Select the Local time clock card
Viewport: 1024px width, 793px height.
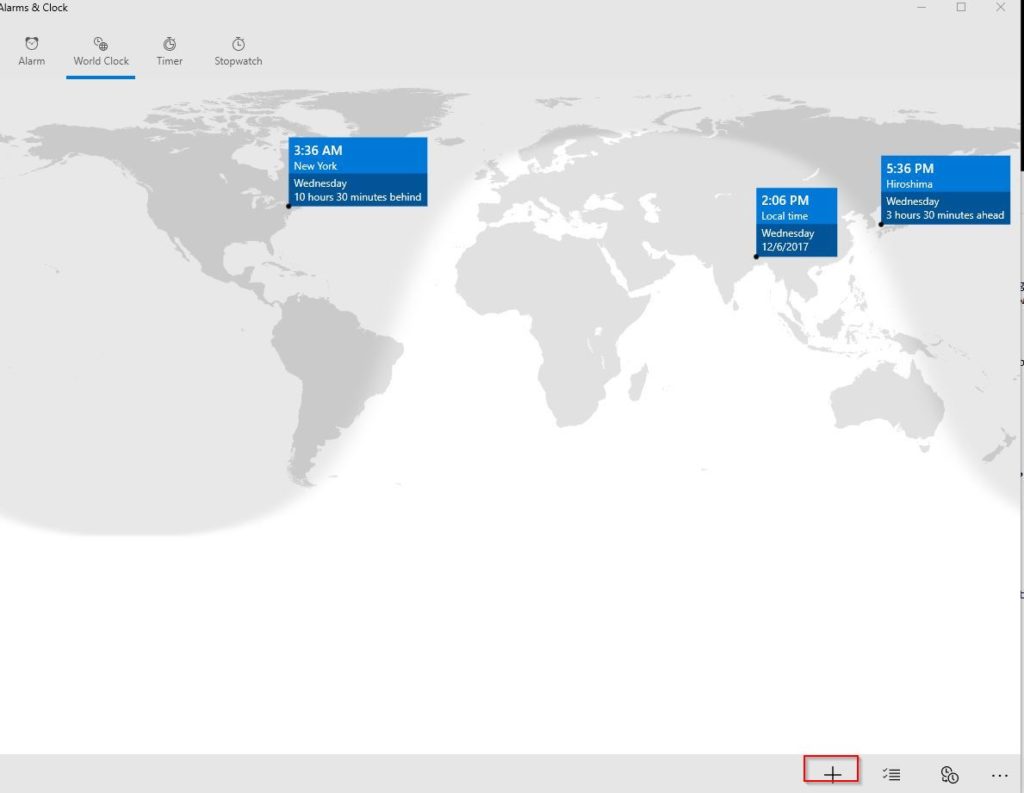tap(796, 222)
